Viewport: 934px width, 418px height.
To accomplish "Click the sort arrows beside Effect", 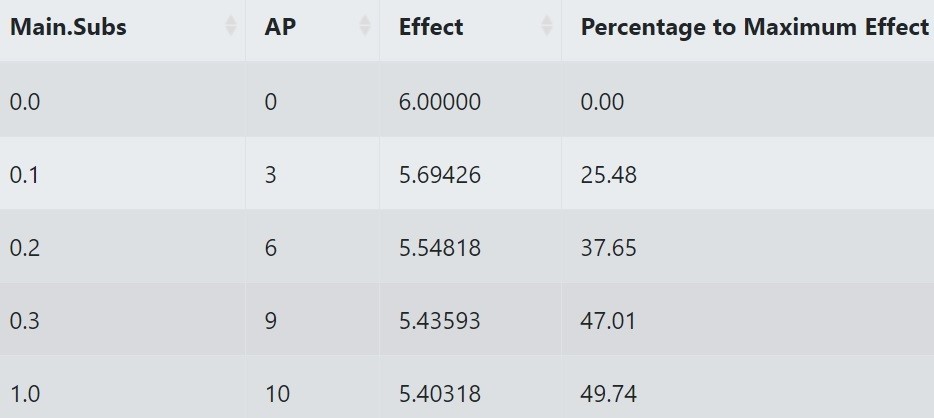I will pos(547,27).
